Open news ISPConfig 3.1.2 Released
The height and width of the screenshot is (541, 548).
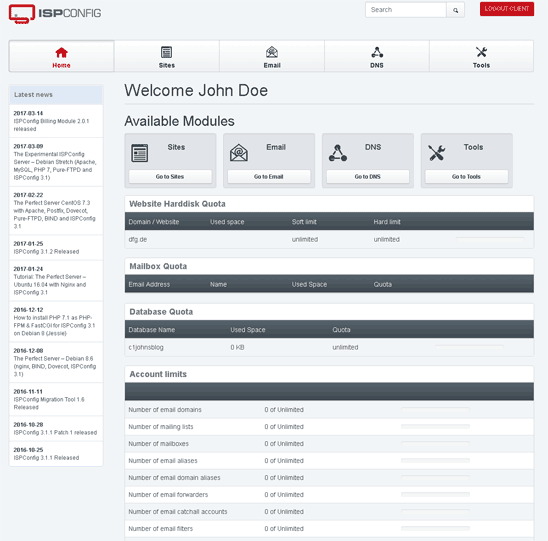[x=56, y=247]
